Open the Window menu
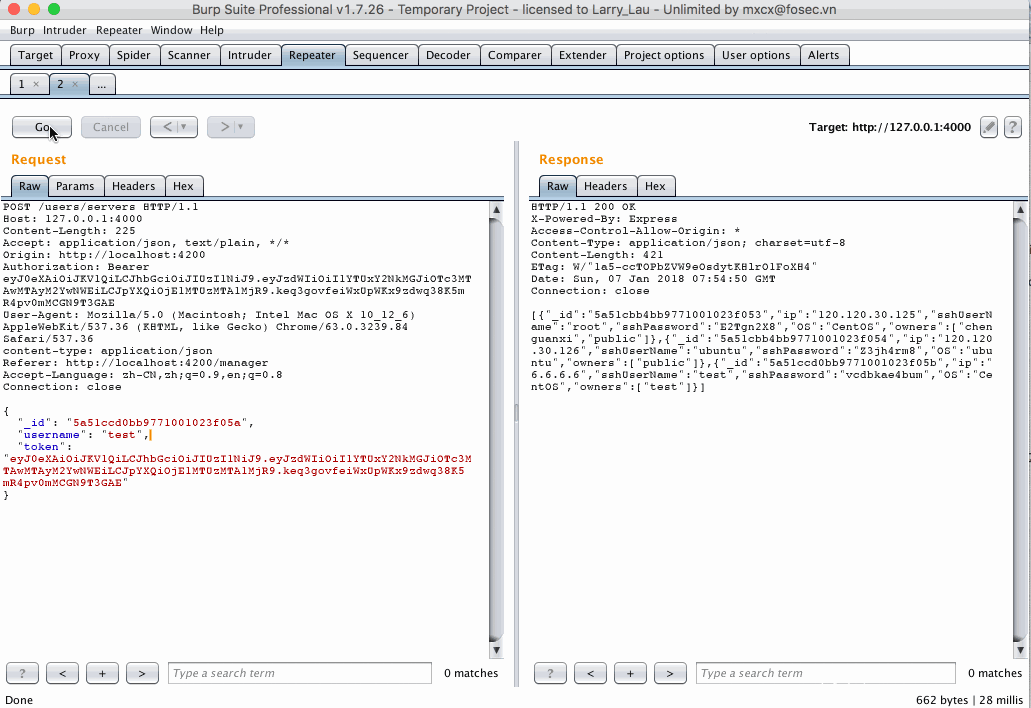The image size is (1031, 708). (171, 30)
